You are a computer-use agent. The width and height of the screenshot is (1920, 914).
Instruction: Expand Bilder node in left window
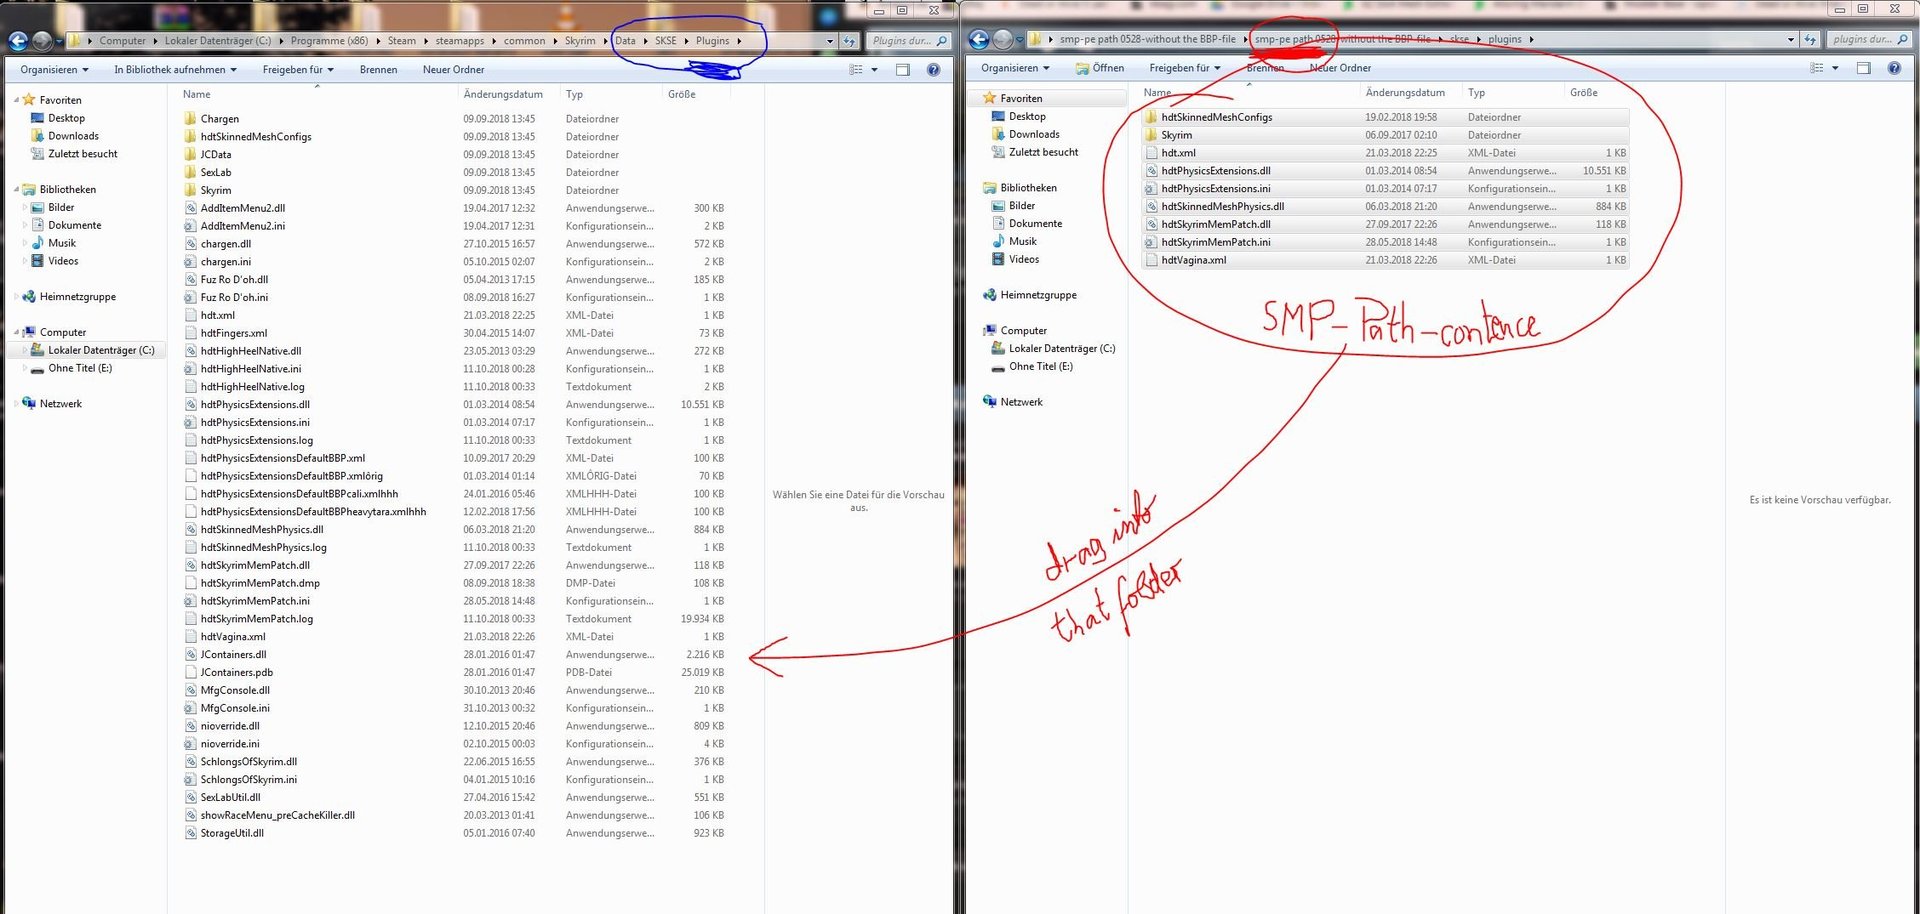coord(25,207)
